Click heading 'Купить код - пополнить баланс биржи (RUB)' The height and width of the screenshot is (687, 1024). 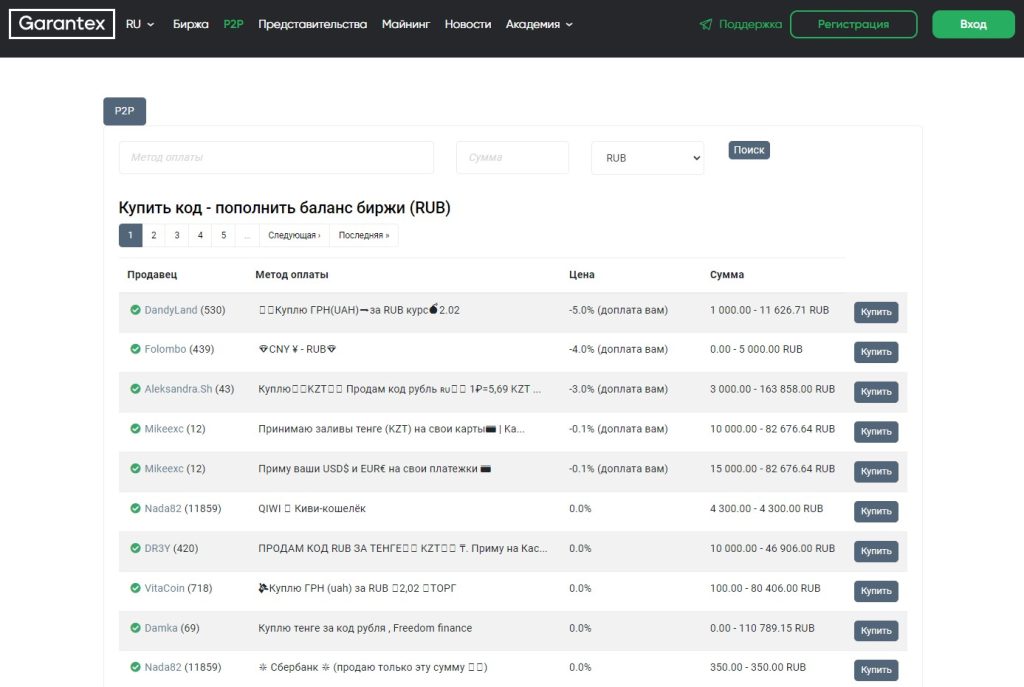tap(285, 208)
